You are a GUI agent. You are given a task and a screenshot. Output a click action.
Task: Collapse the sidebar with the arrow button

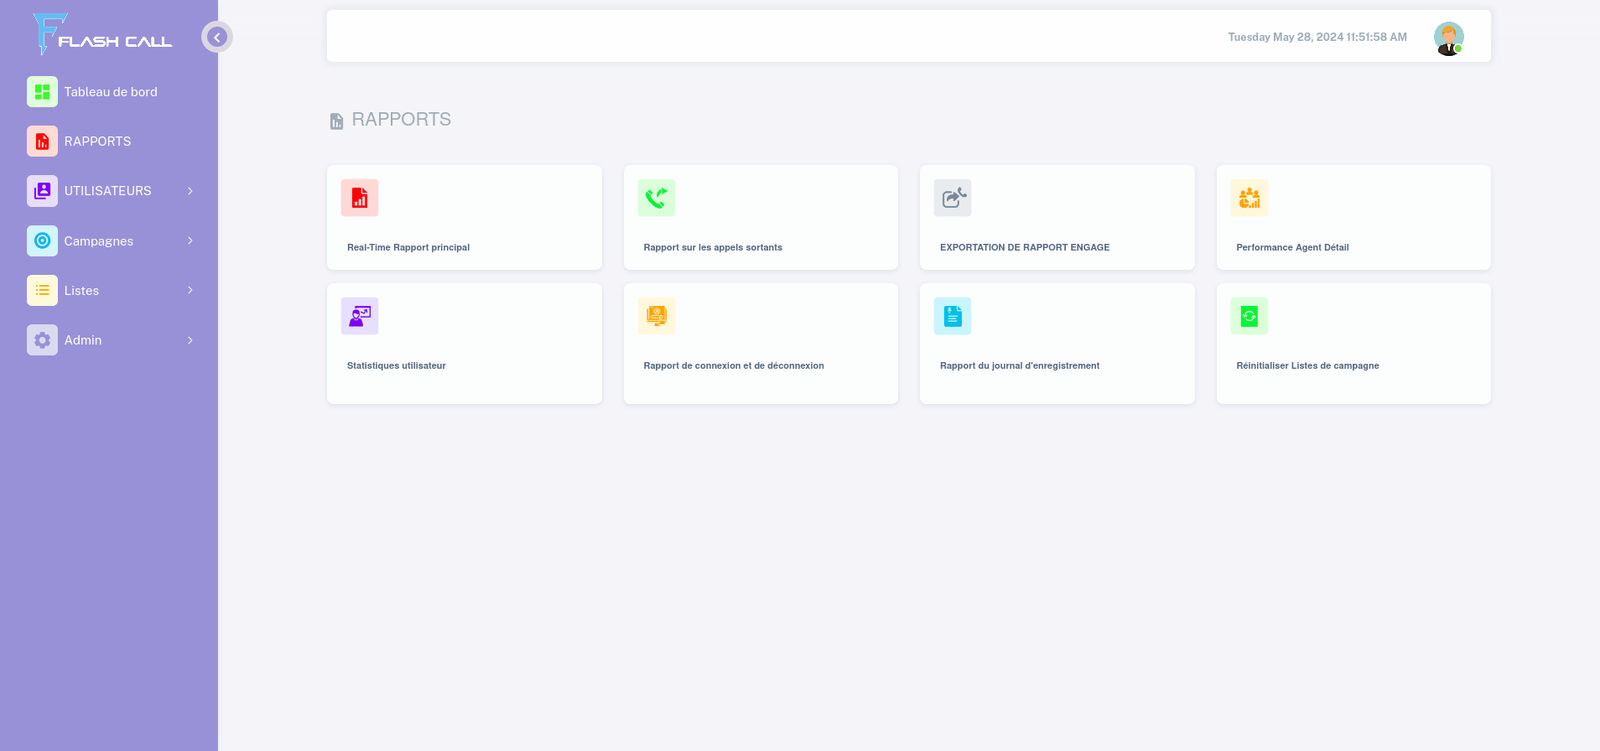(217, 37)
